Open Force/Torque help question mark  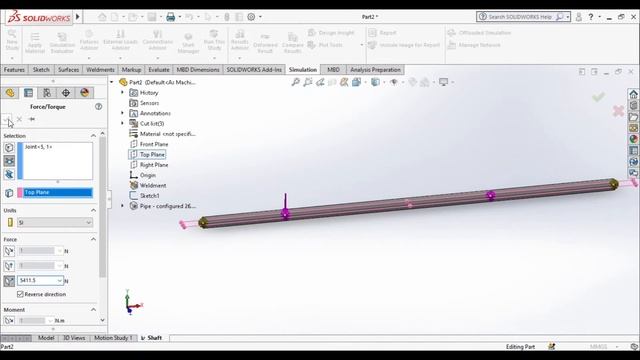pyautogui.click(x=98, y=107)
